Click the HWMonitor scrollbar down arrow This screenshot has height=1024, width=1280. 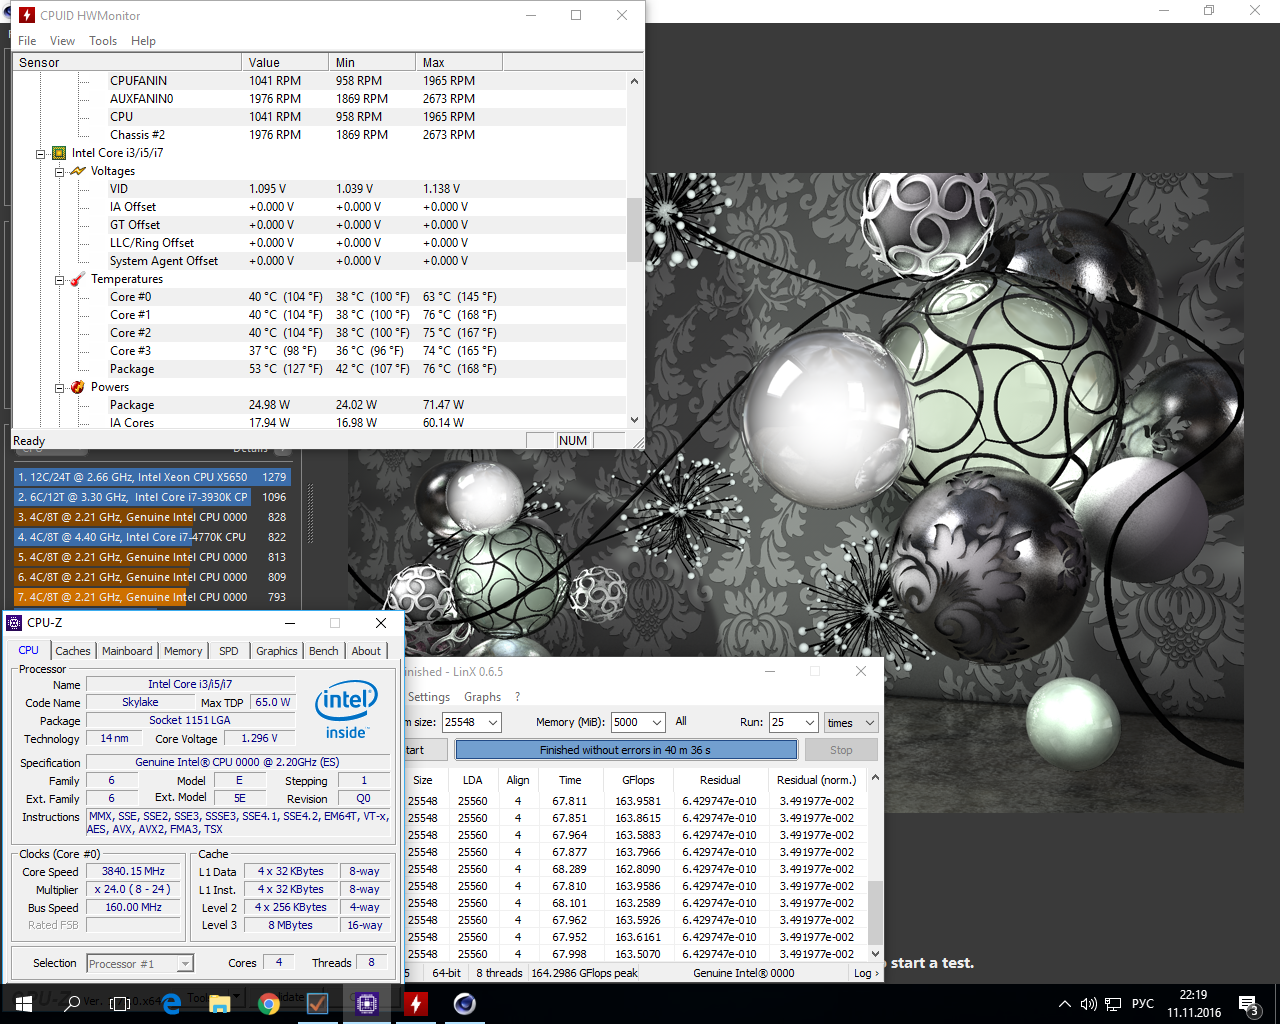(x=634, y=421)
